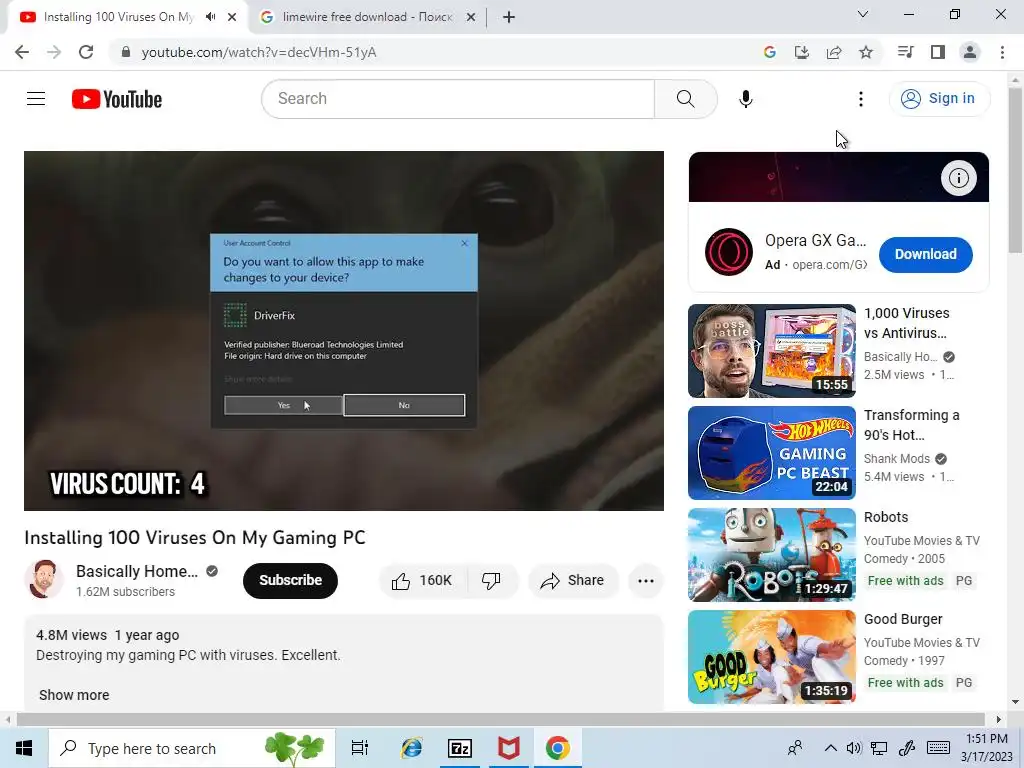
Task: Open 7-Zip from the taskbar
Action: (459, 748)
